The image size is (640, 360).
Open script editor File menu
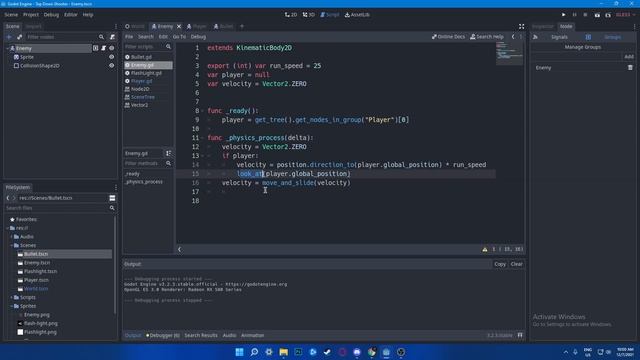(x=129, y=37)
